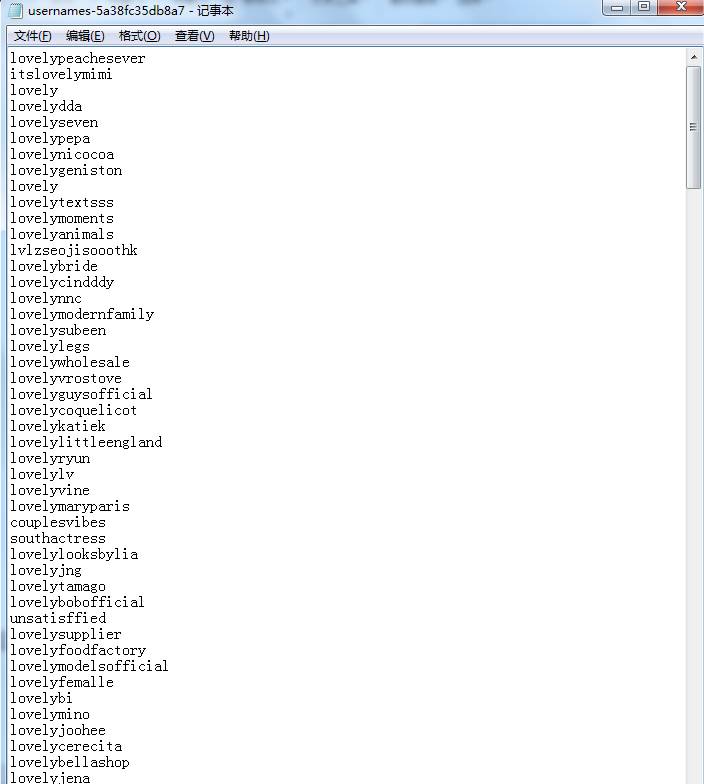Open the 帮助(H) menu

click(x=249, y=36)
